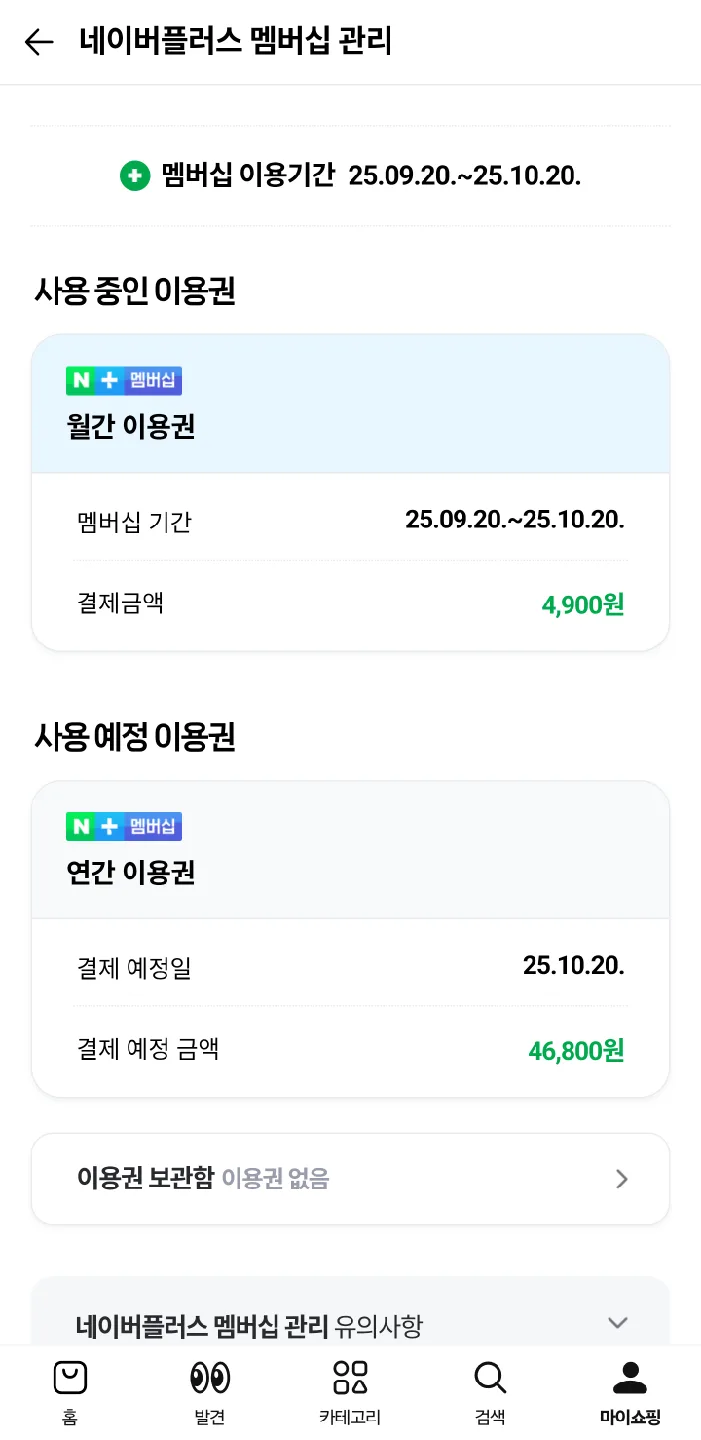701x1440 pixels.
Task: Tap the 결제 예정일 25.10.20. row
Action: pyautogui.click(x=350, y=966)
